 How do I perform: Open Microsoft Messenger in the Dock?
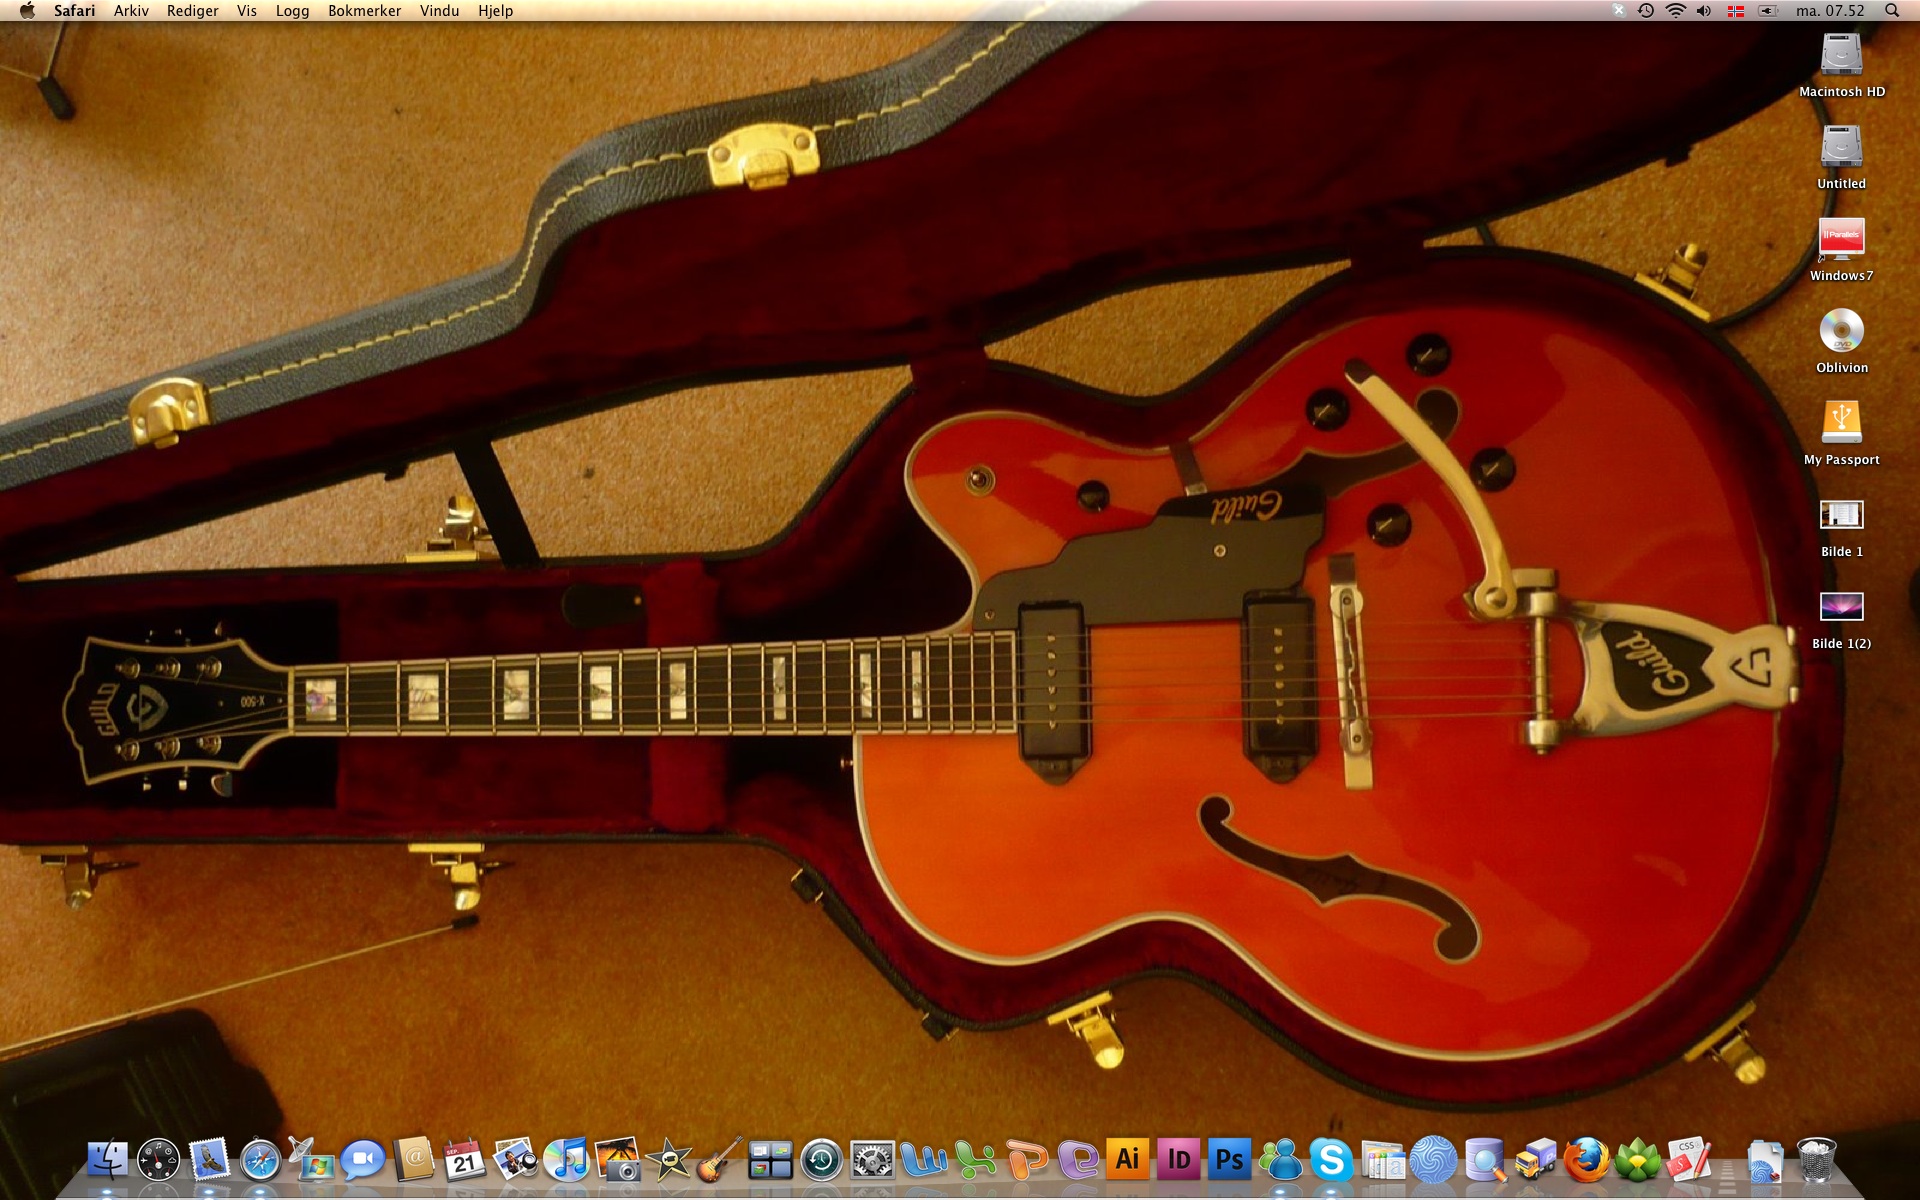coord(1280,1160)
